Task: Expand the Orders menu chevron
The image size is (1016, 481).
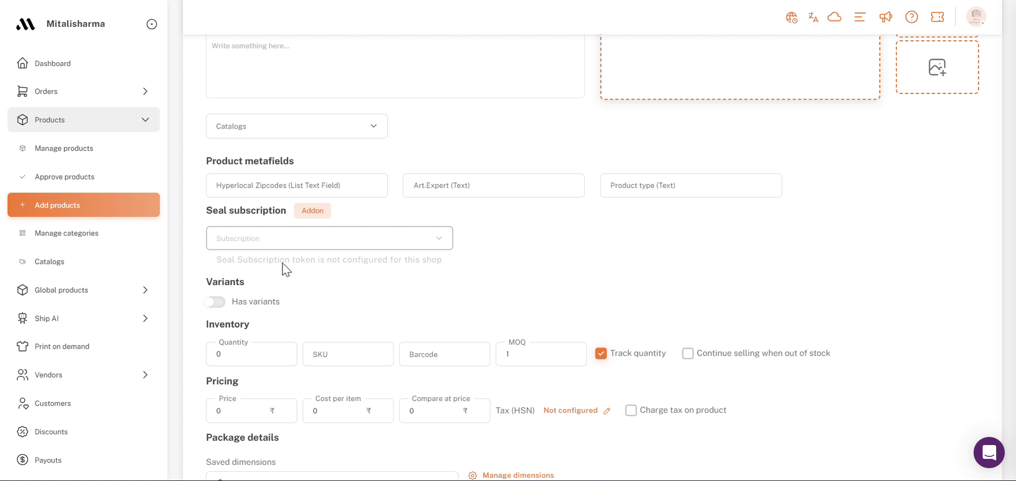Action: pos(145,91)
